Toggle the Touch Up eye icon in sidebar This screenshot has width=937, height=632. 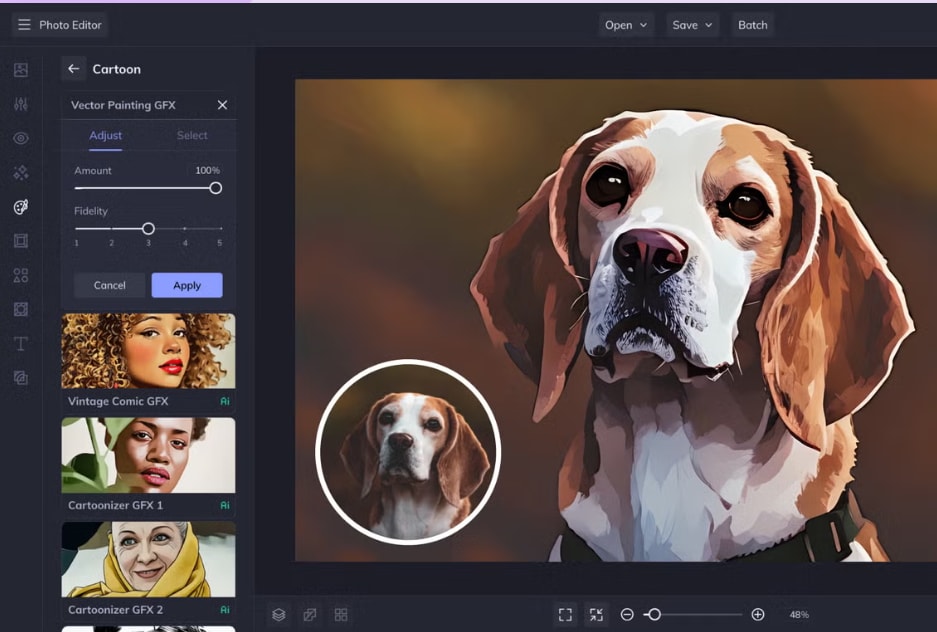(x=21, y=139)
